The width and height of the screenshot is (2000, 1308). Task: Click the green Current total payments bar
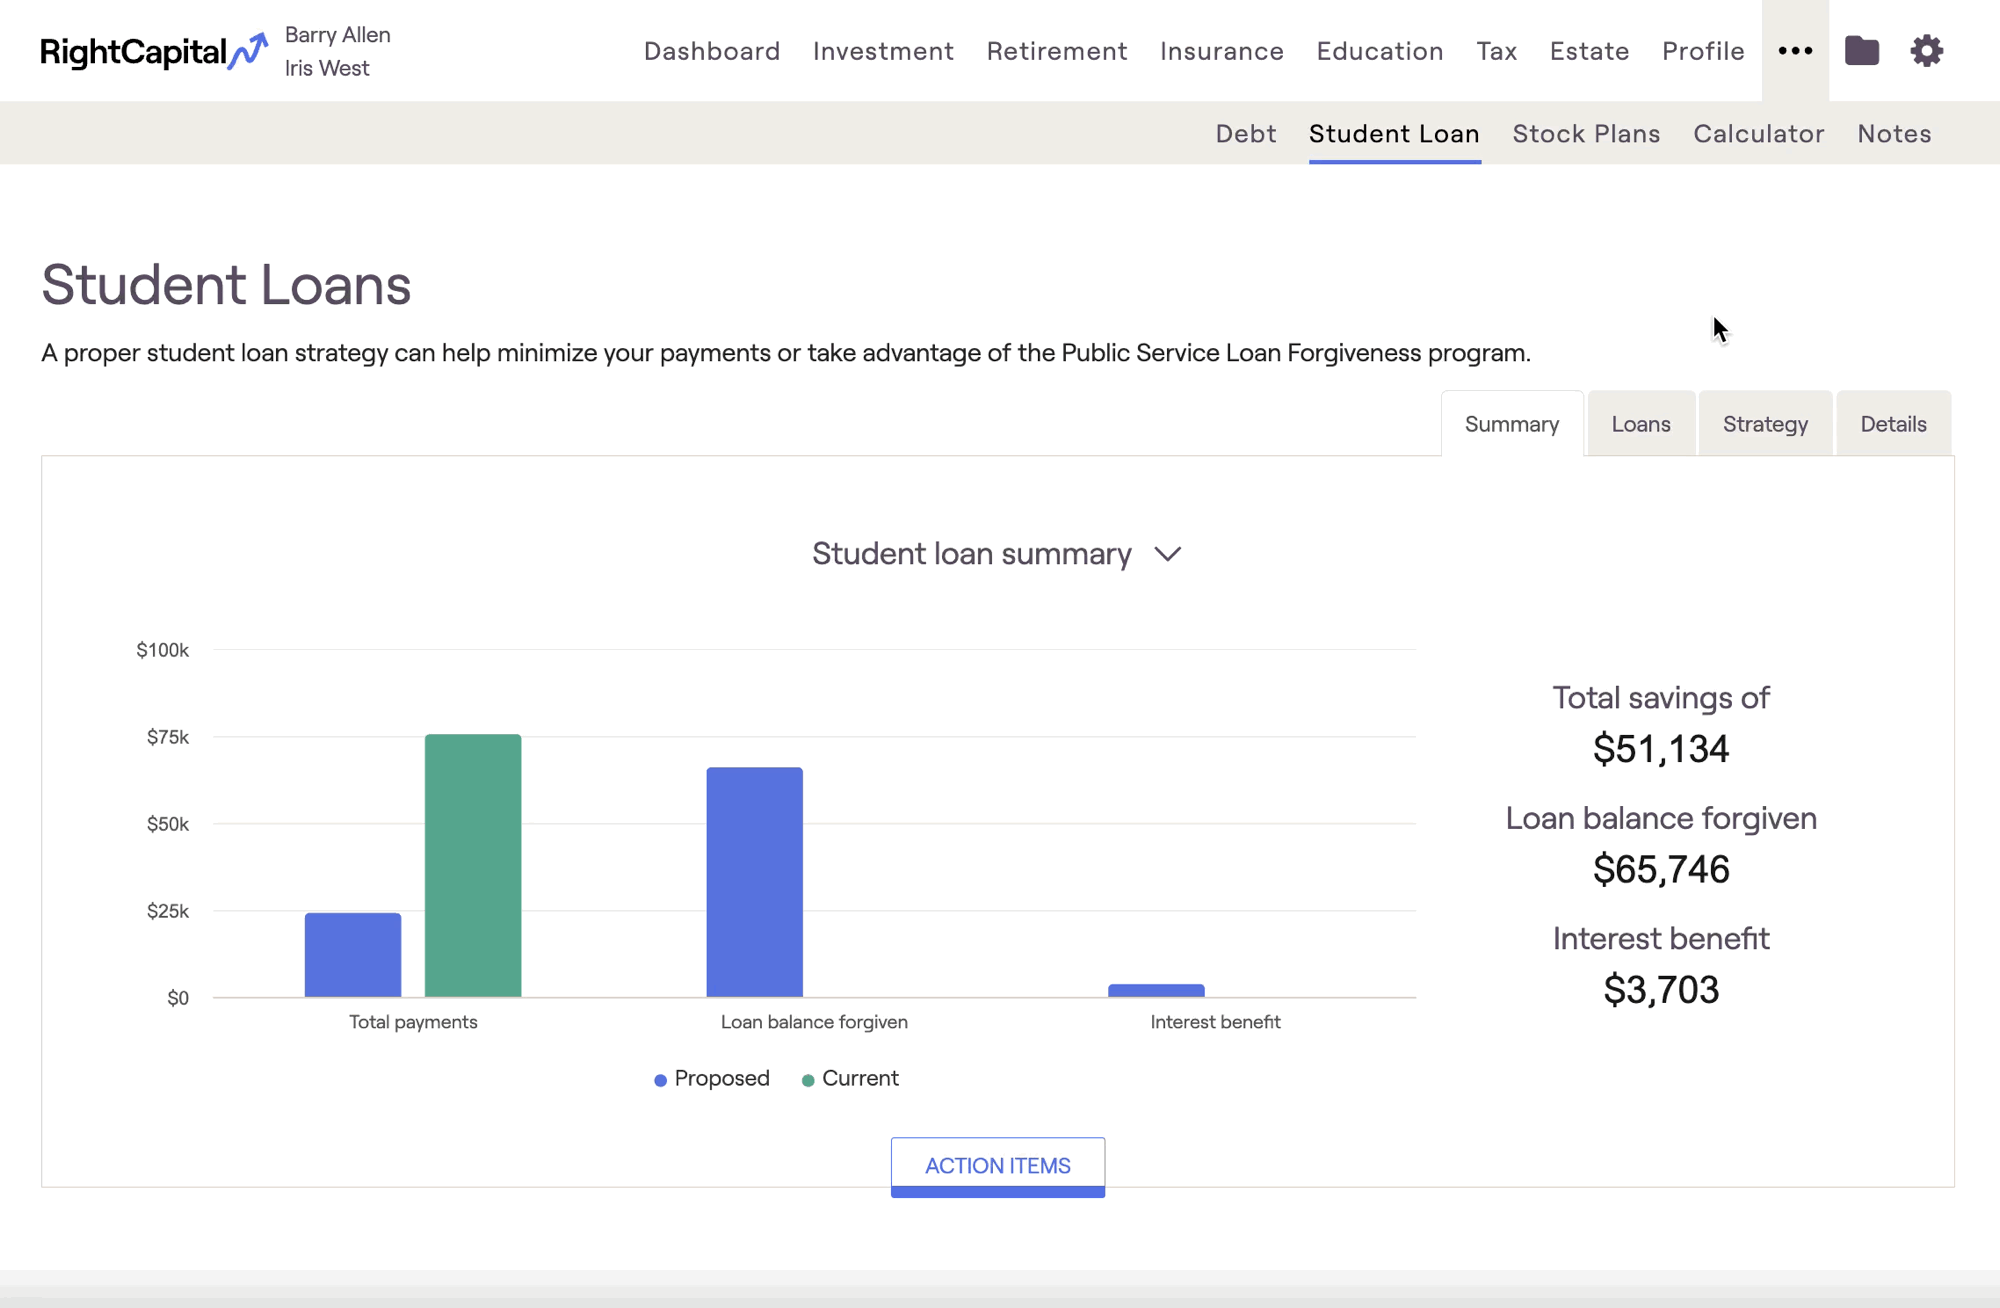tap(473, 865)
